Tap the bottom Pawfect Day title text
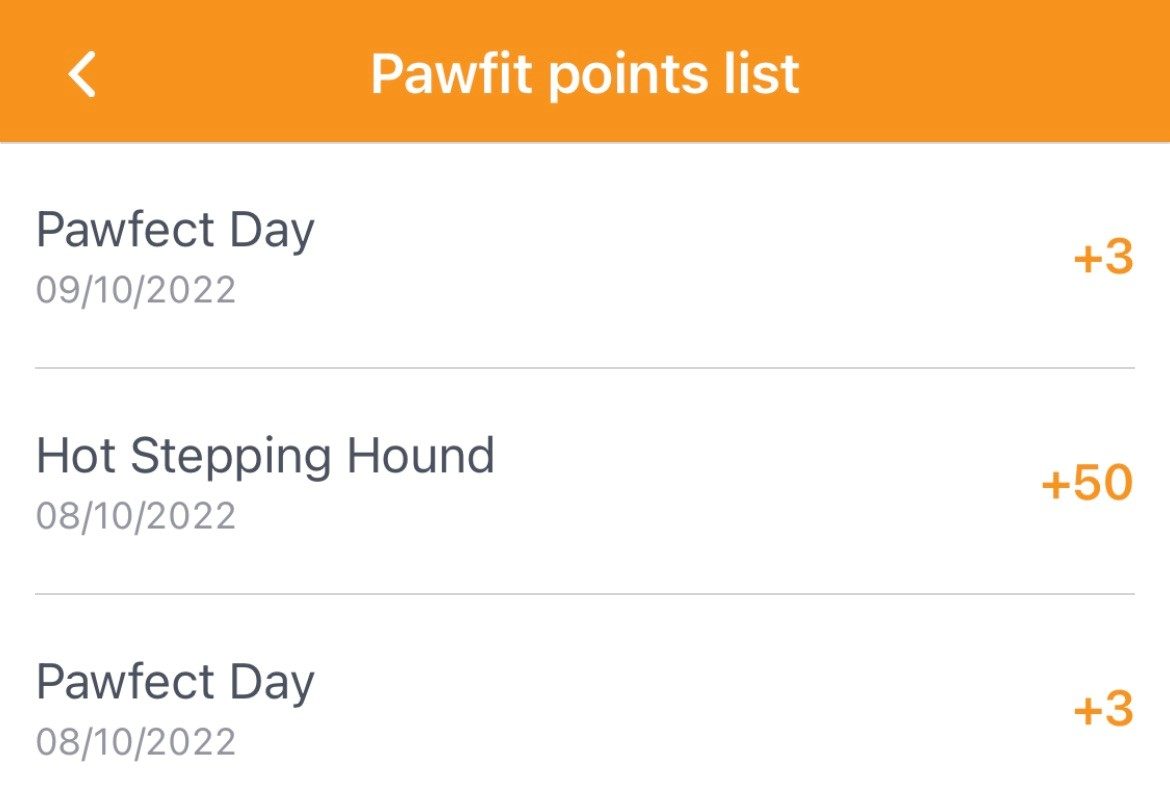The width and height of the screenshot is (1170, 810). [x=175, y=680]
